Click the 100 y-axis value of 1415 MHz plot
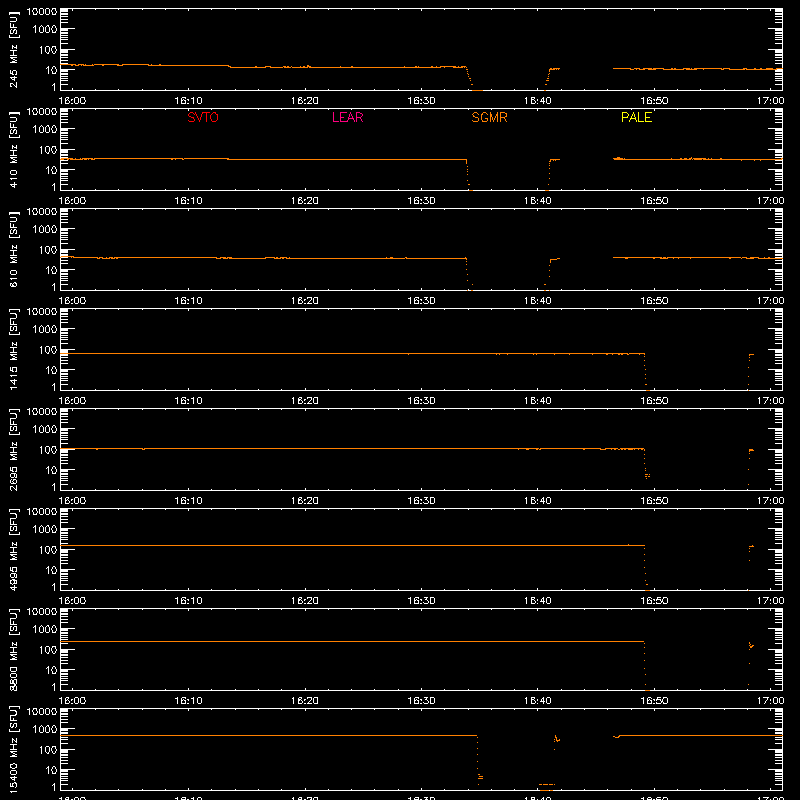The image size is (800, 800). 48,350
